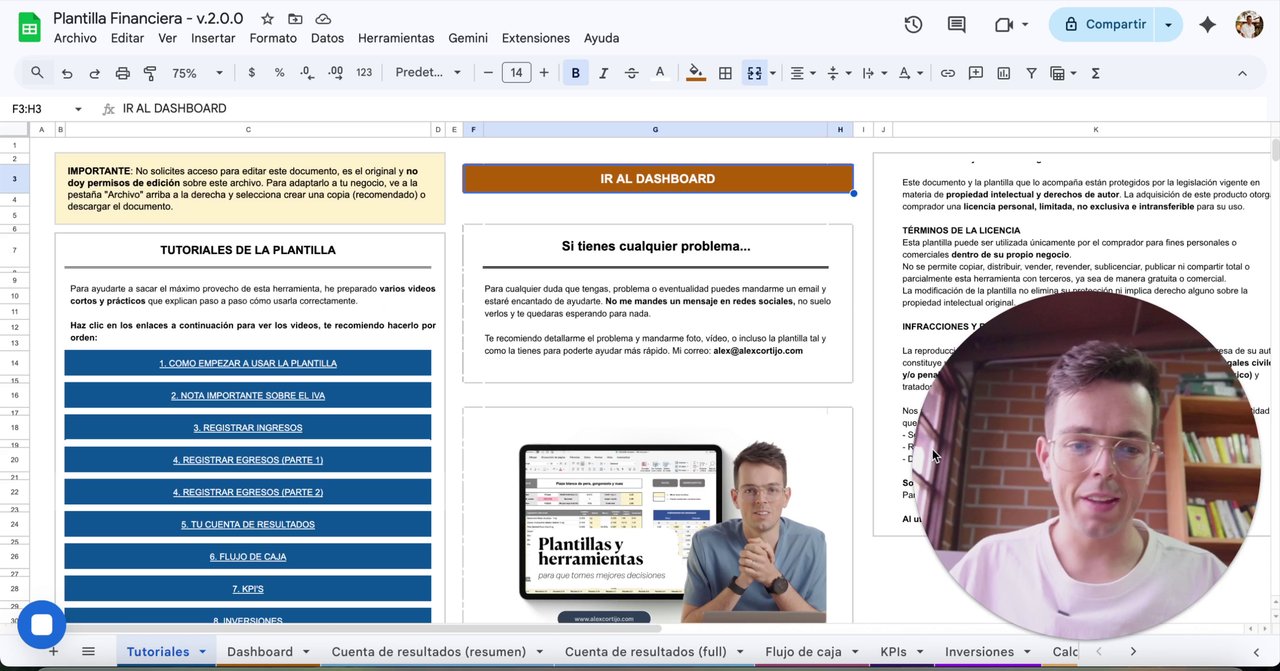
Task: Open the version history clock icon
Action: [912, 25]
